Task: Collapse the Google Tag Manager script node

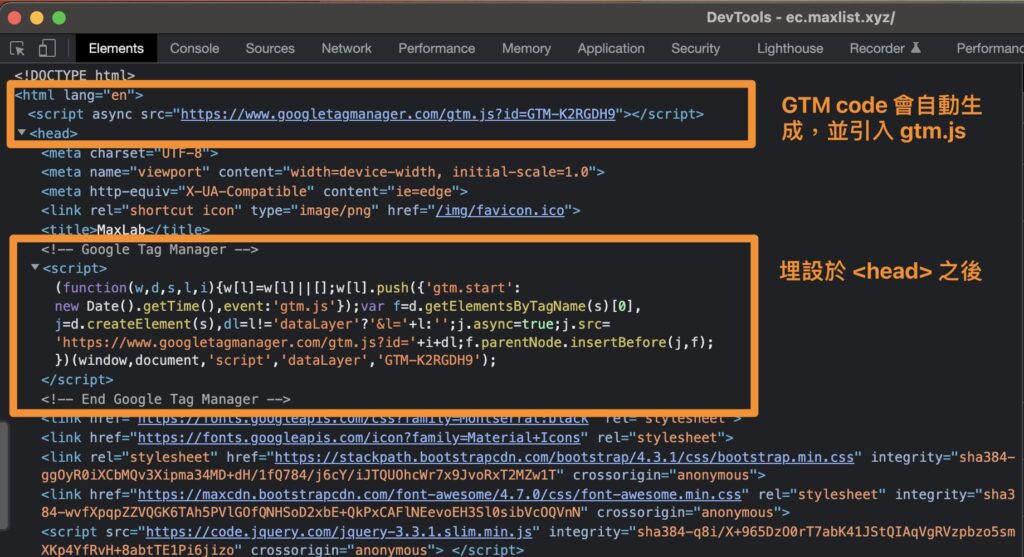Action: tap(35, 268)
